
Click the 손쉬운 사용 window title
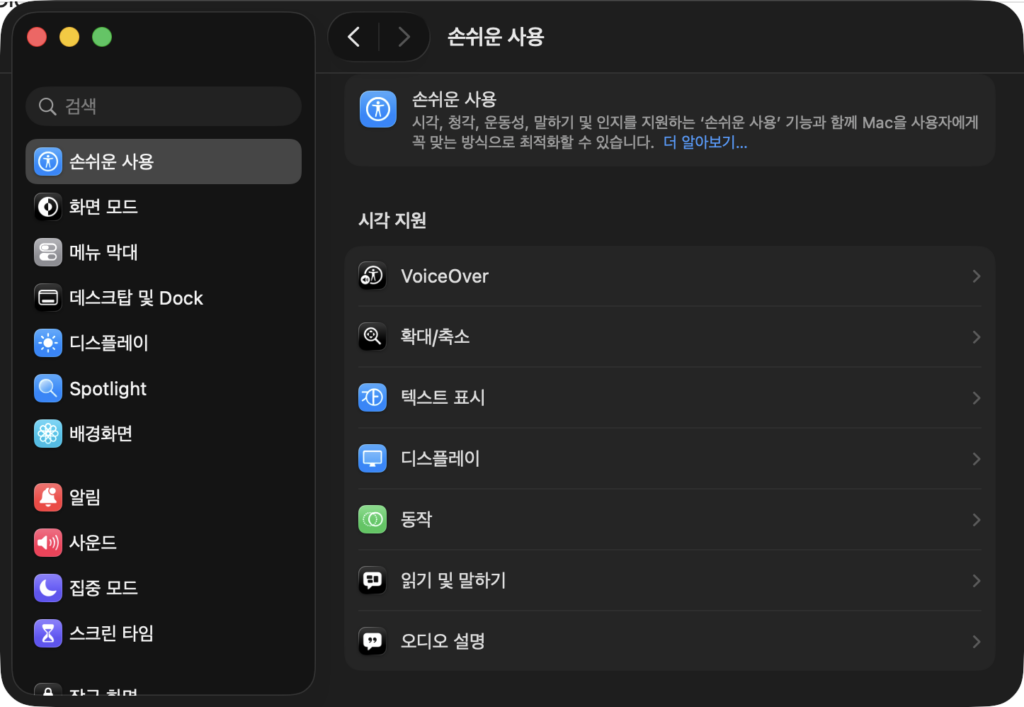496,37
